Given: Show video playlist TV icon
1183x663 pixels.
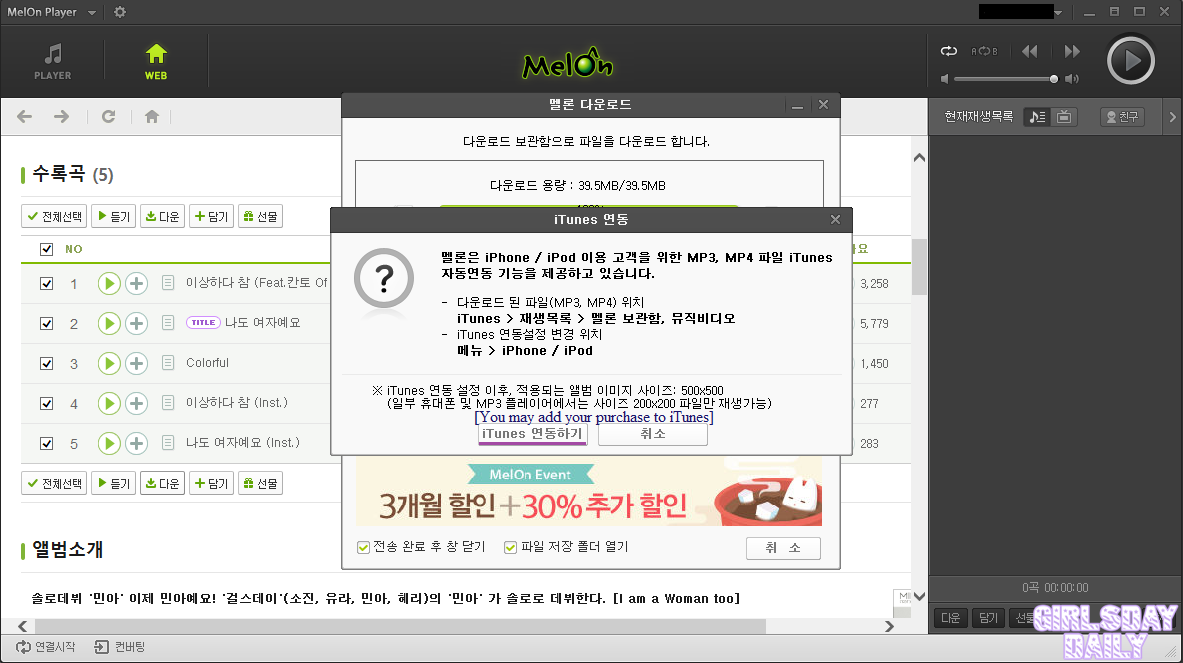Looking at the screenshot, I should point(1064,117).
